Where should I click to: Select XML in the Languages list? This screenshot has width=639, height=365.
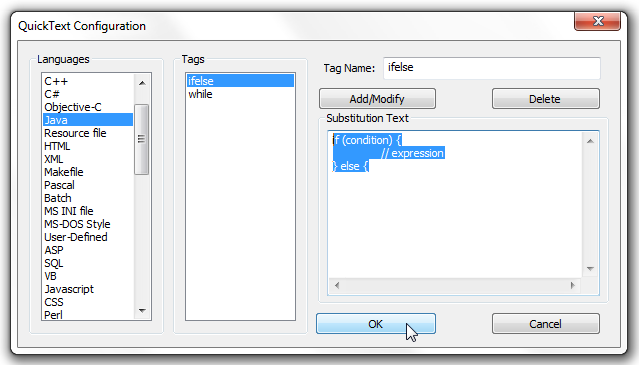pos(88,159)
